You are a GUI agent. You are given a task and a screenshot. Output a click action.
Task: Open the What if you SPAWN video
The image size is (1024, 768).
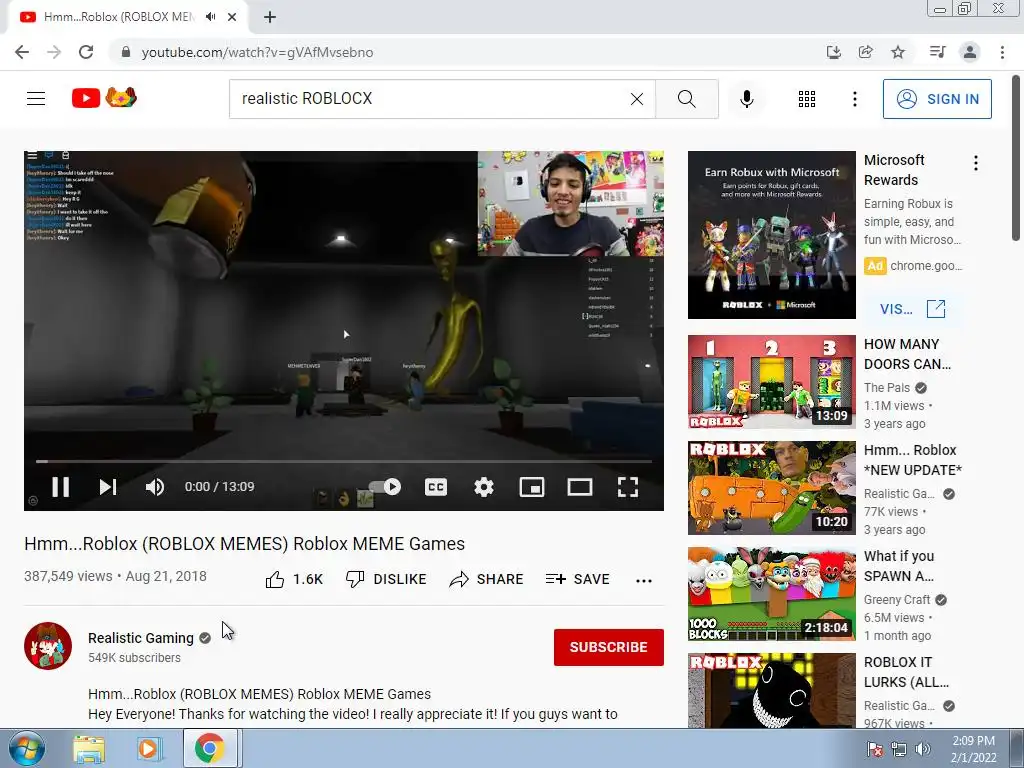tap(771, 594)
